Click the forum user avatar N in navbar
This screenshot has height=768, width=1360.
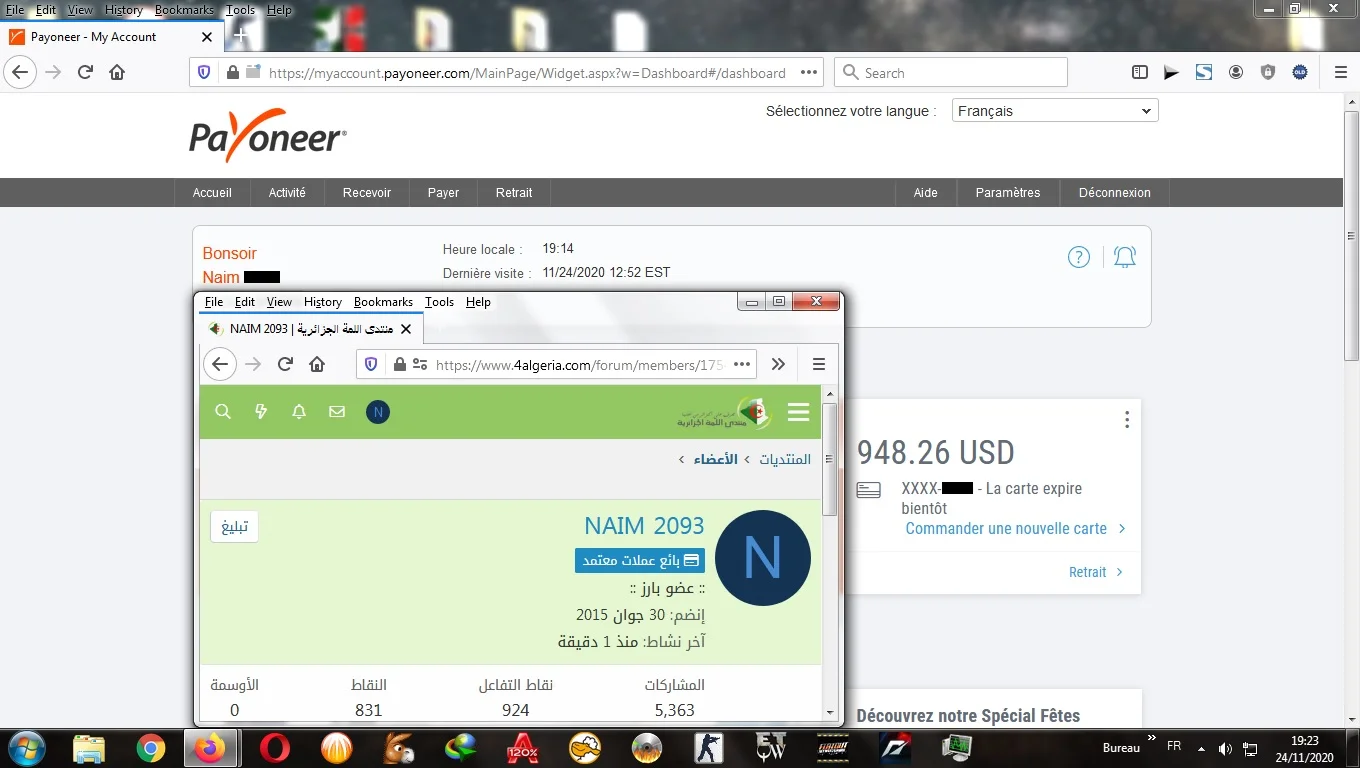coord(378,412)
